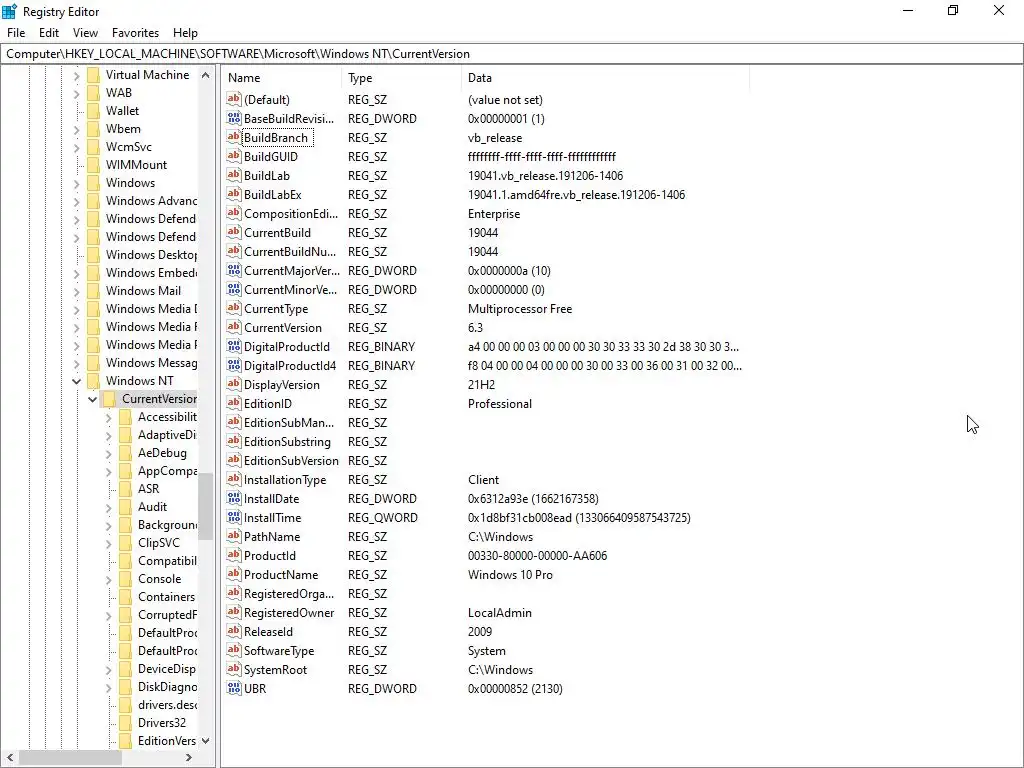Click the open folder icon of CurrentVersion key
Screen dimensions: 1024x768
[109, 398]
